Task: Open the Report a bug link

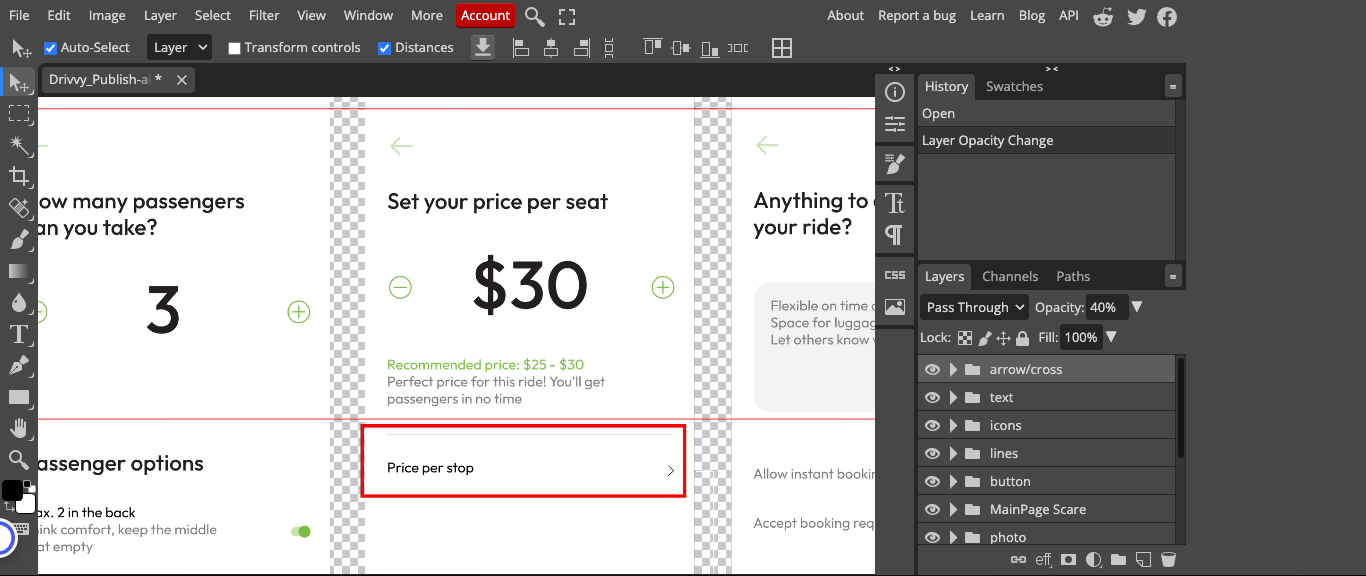Action: click(x=917, y=15)
